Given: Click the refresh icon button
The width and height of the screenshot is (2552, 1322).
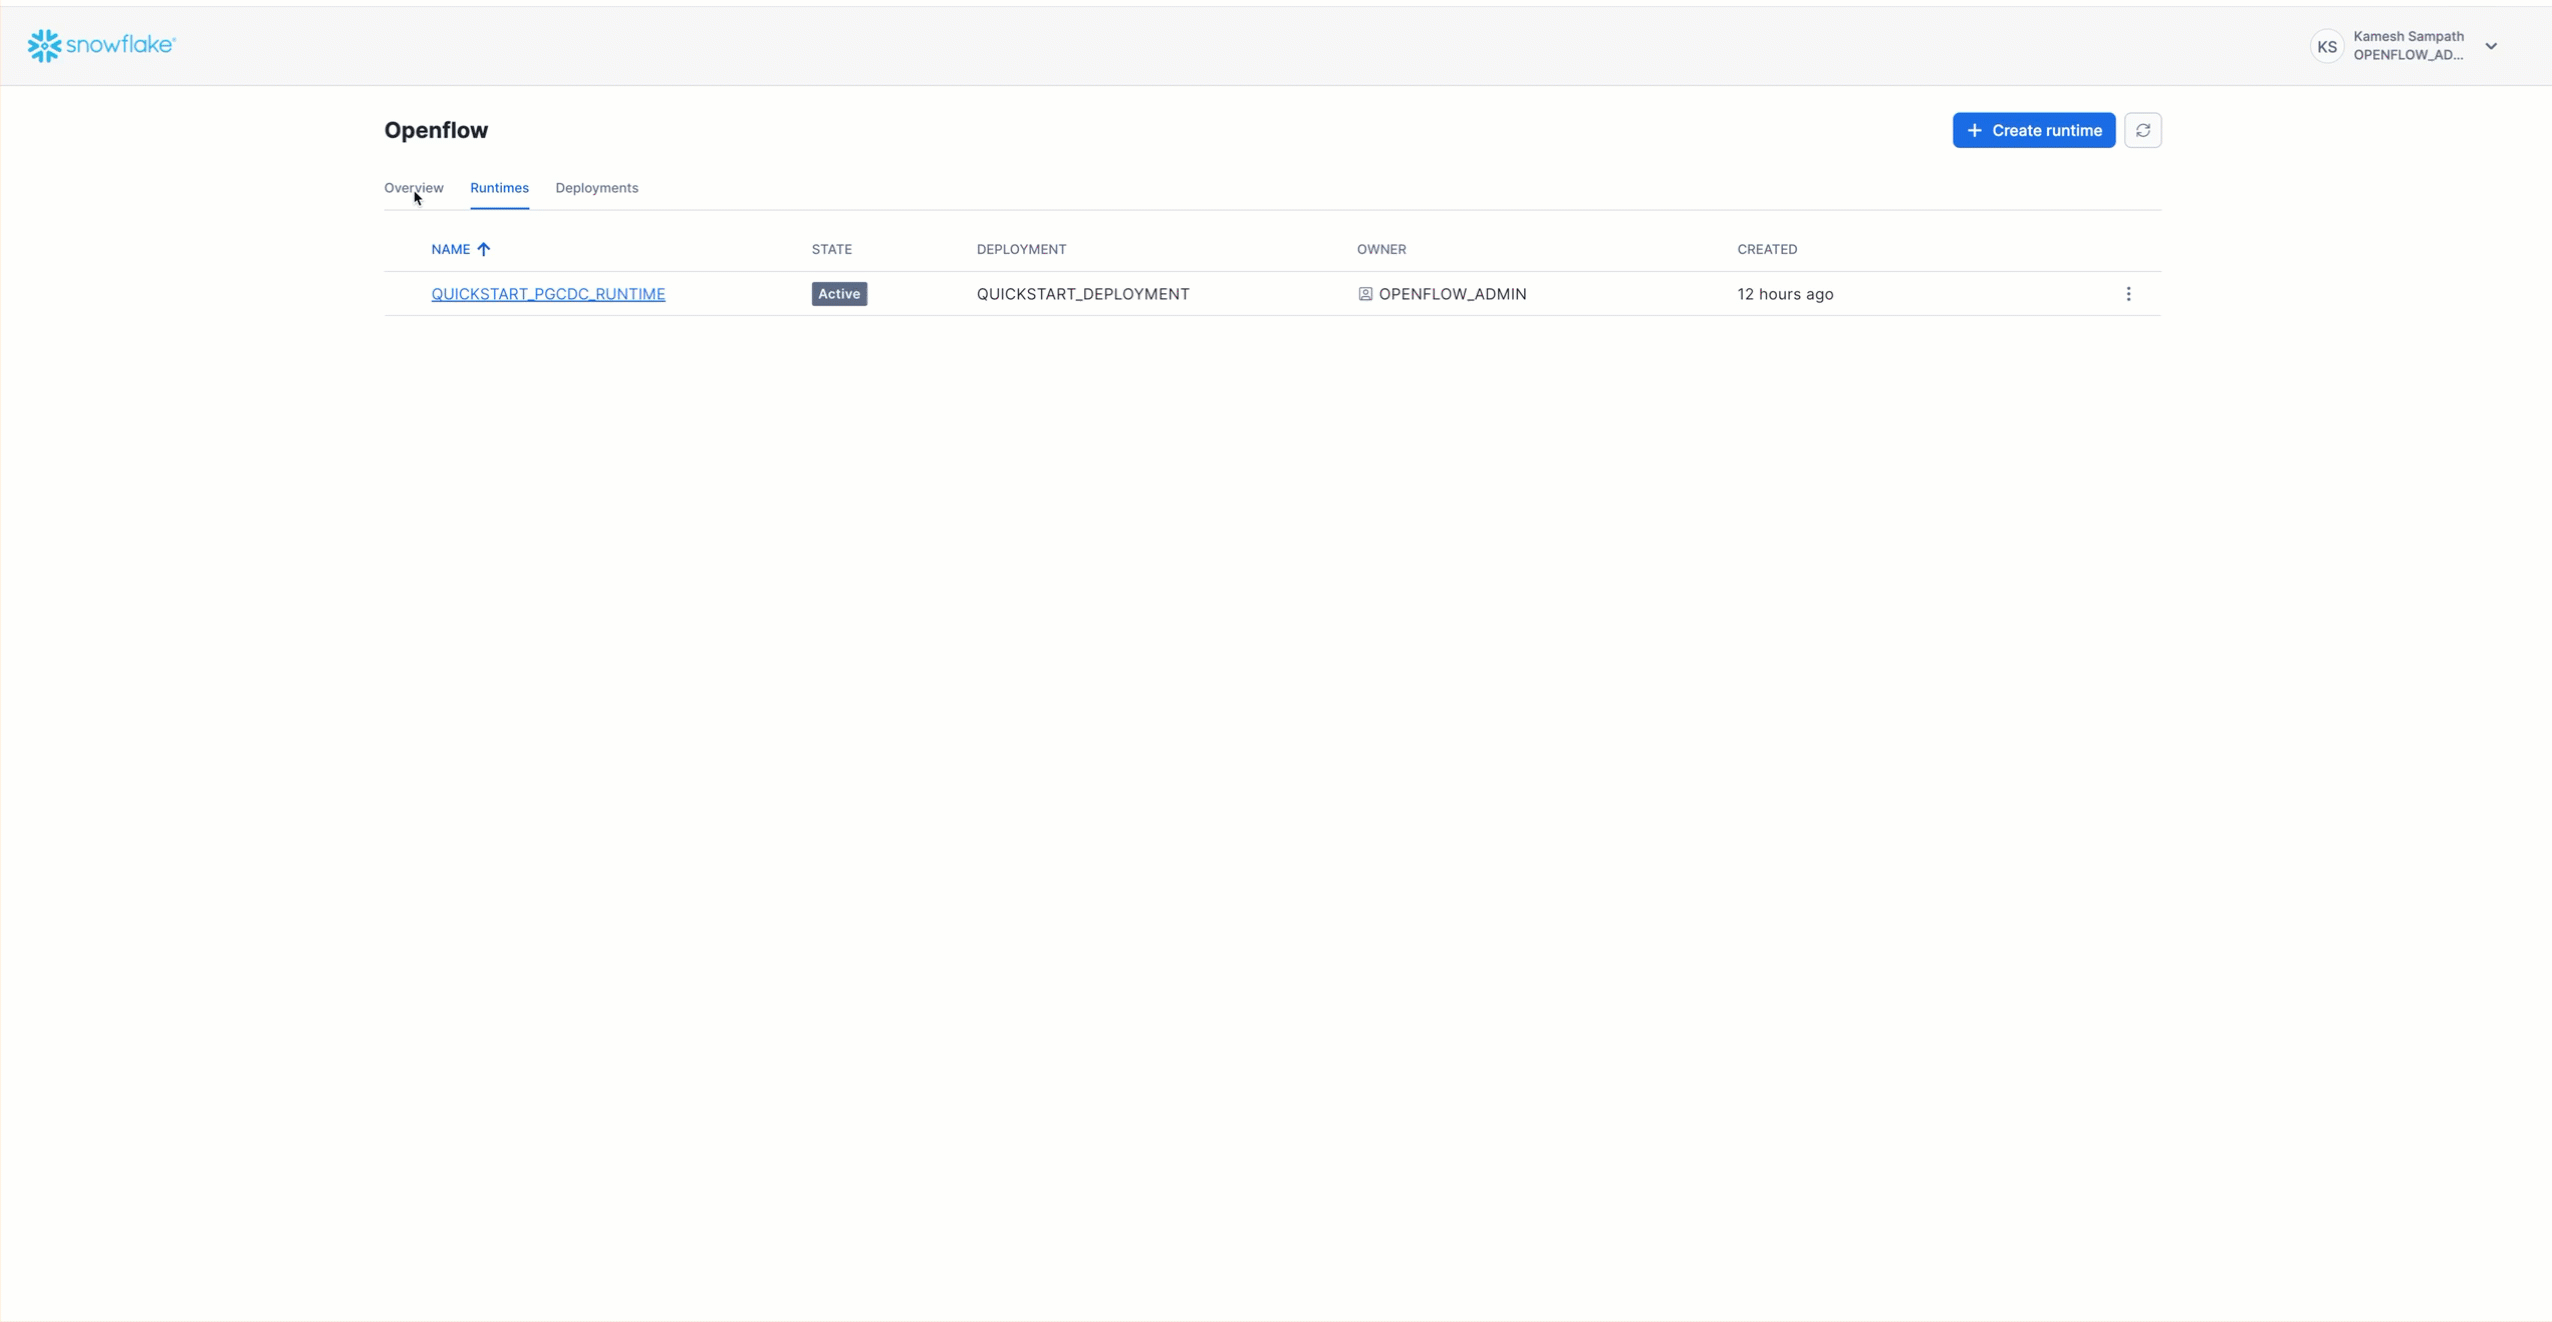Looking at the screenshot, I should point(2142,130).
